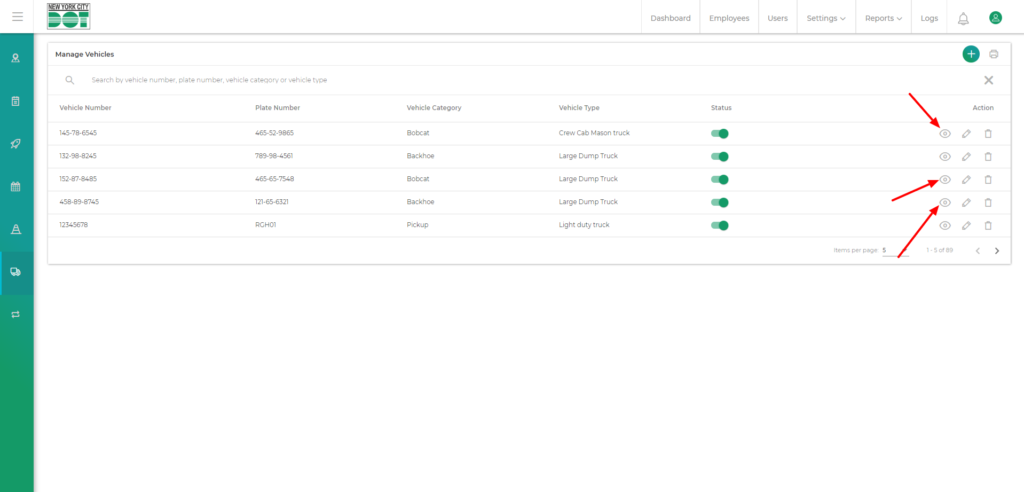Image resolution: width=1024 pixels, height=492 pixels.
Task: Expand the Reports dropdown menu
Action: point(883,18)
